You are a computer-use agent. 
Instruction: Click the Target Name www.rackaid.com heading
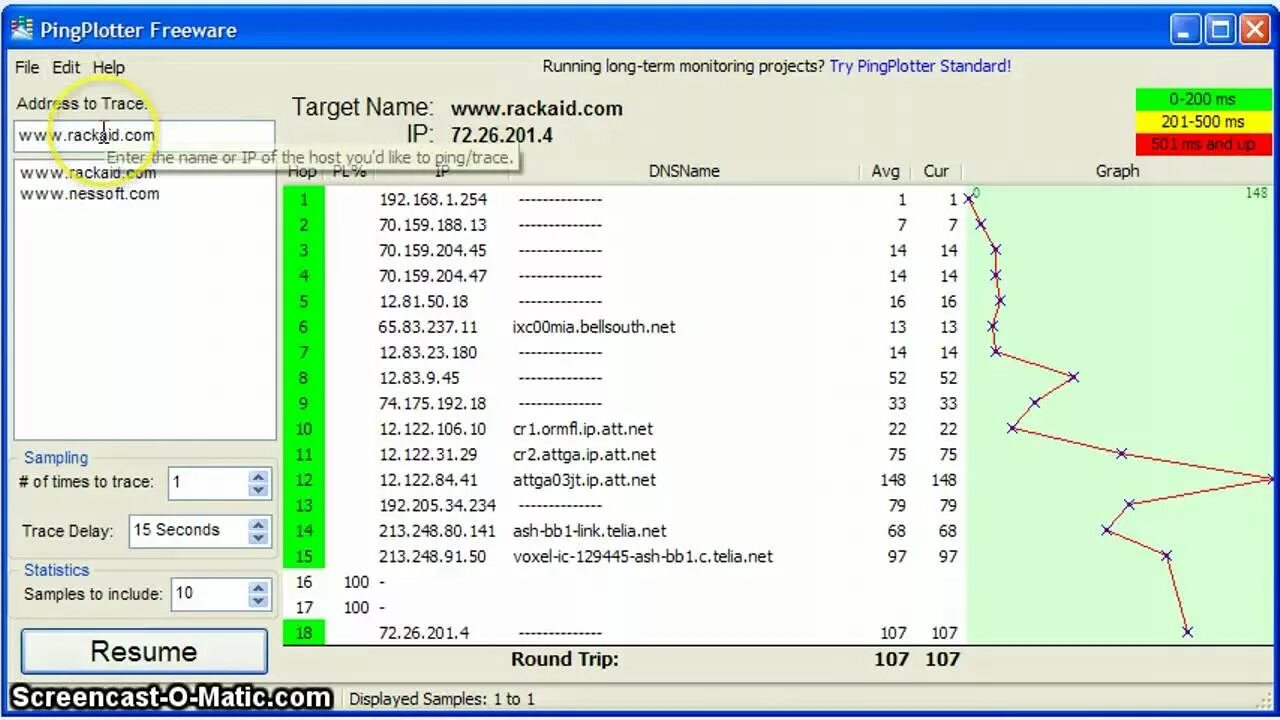[537, 108]
